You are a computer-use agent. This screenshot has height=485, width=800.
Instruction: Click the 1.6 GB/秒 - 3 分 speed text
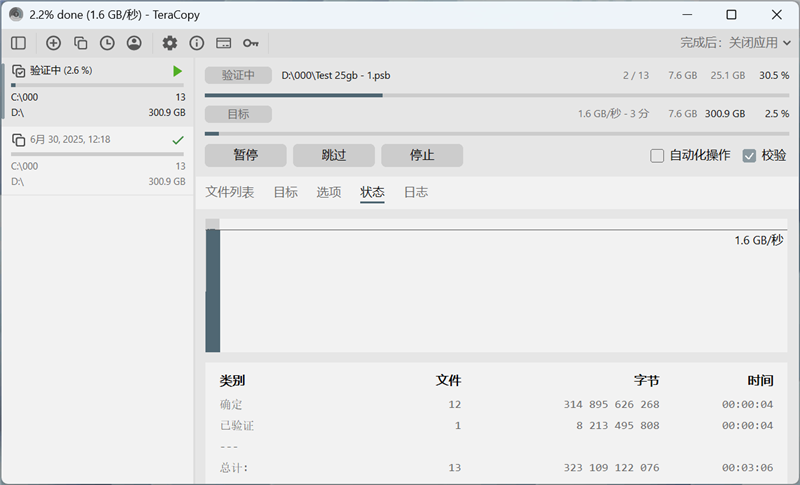613,114
